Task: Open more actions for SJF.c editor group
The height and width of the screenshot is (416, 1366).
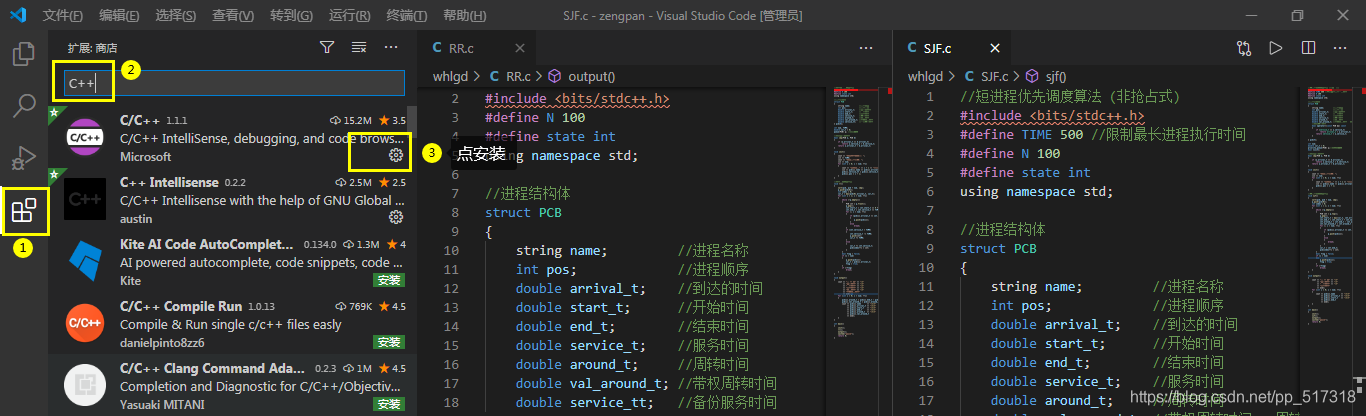Action: pos(1340,48)
